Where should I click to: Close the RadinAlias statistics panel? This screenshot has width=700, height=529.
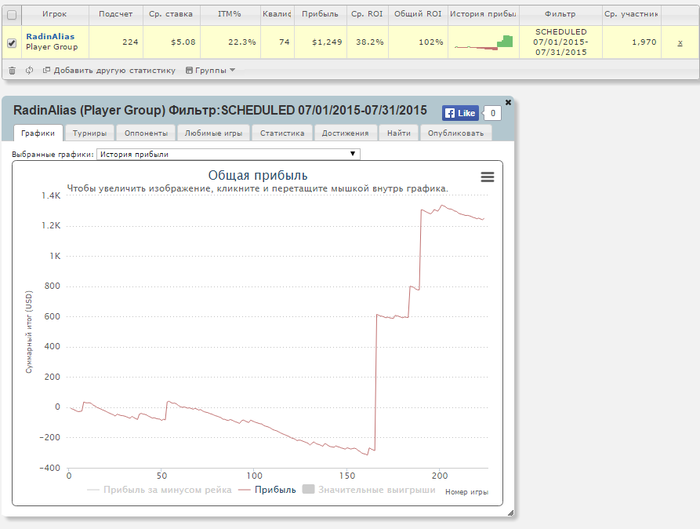[x=508, y=102]
